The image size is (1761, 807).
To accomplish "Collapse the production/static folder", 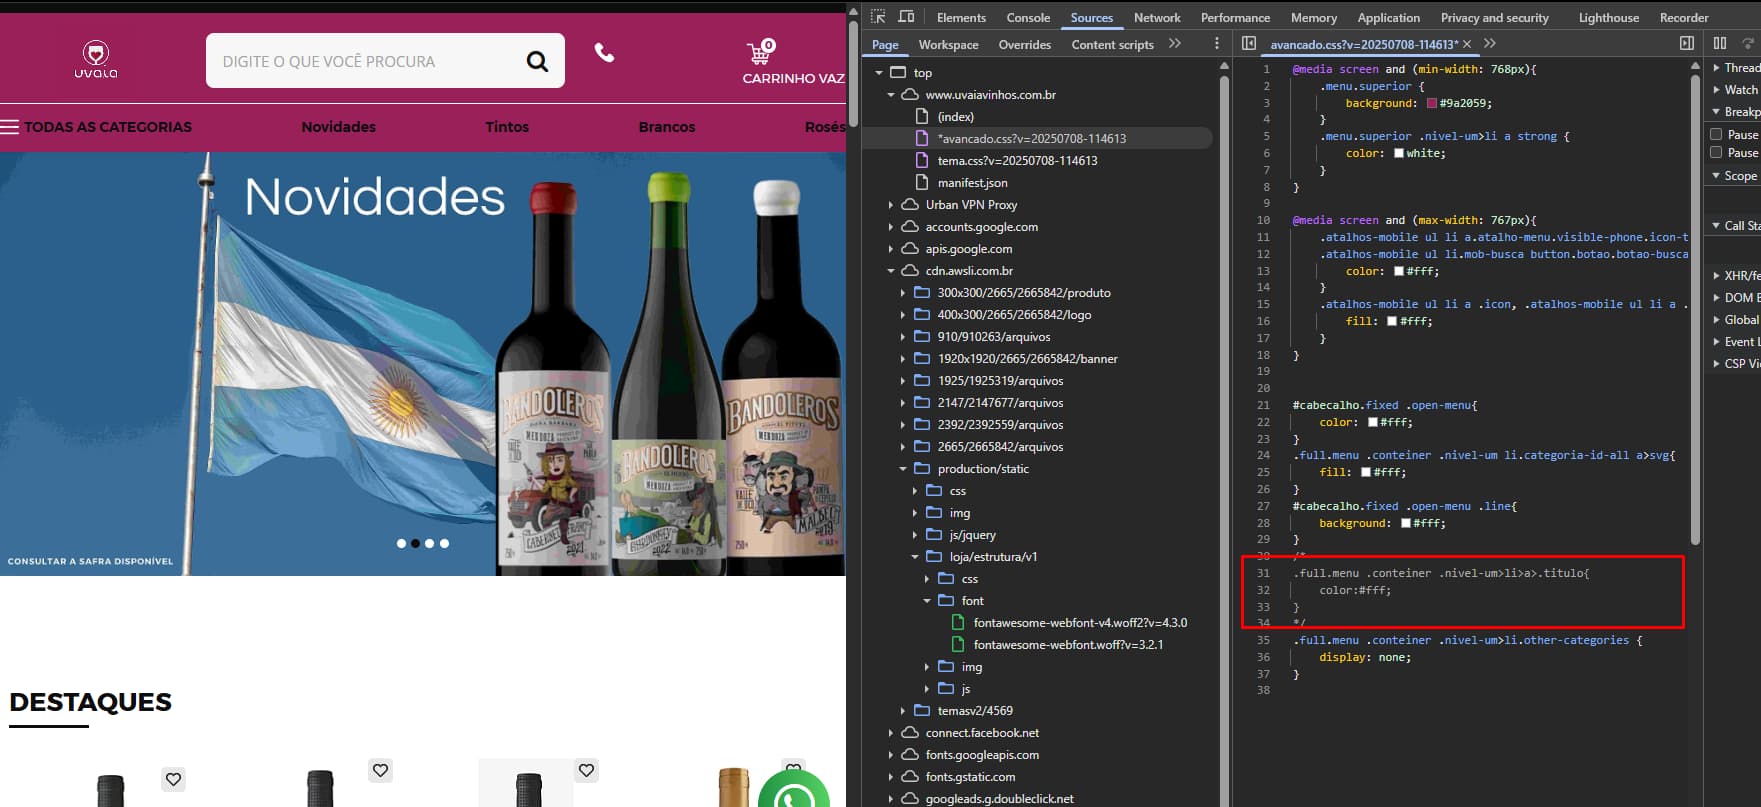I will coord(903,469).
